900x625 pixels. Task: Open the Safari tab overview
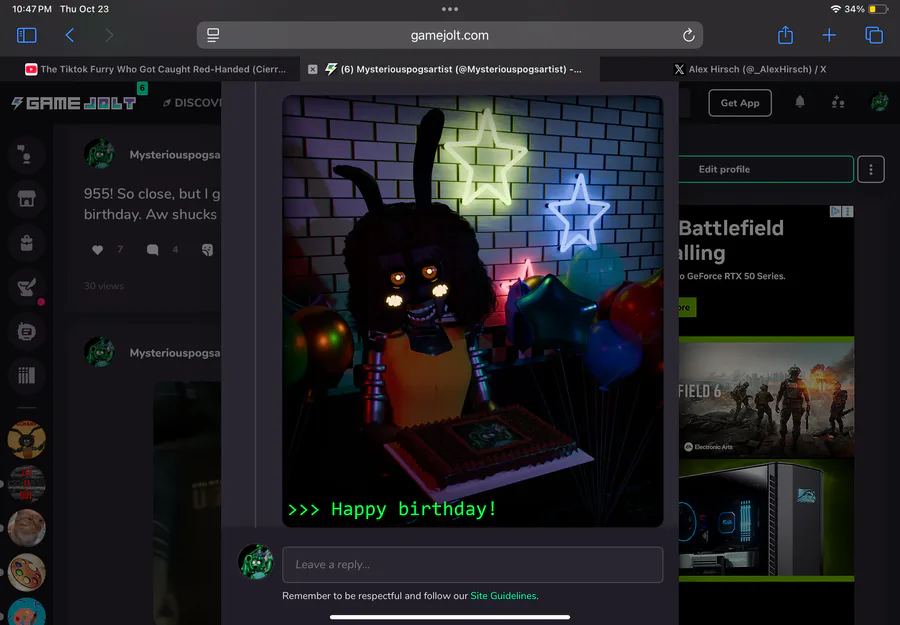tap(874, 36)
